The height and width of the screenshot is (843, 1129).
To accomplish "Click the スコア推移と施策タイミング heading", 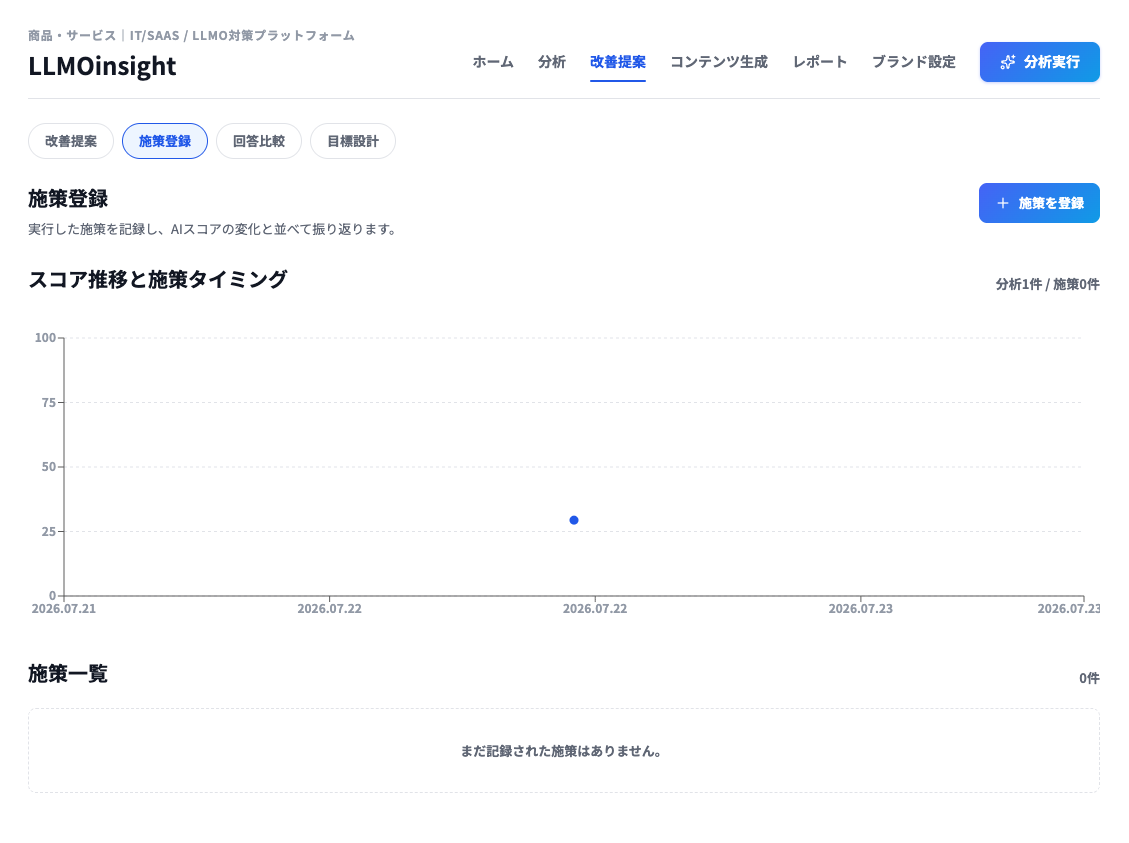I will pos(158,279).
